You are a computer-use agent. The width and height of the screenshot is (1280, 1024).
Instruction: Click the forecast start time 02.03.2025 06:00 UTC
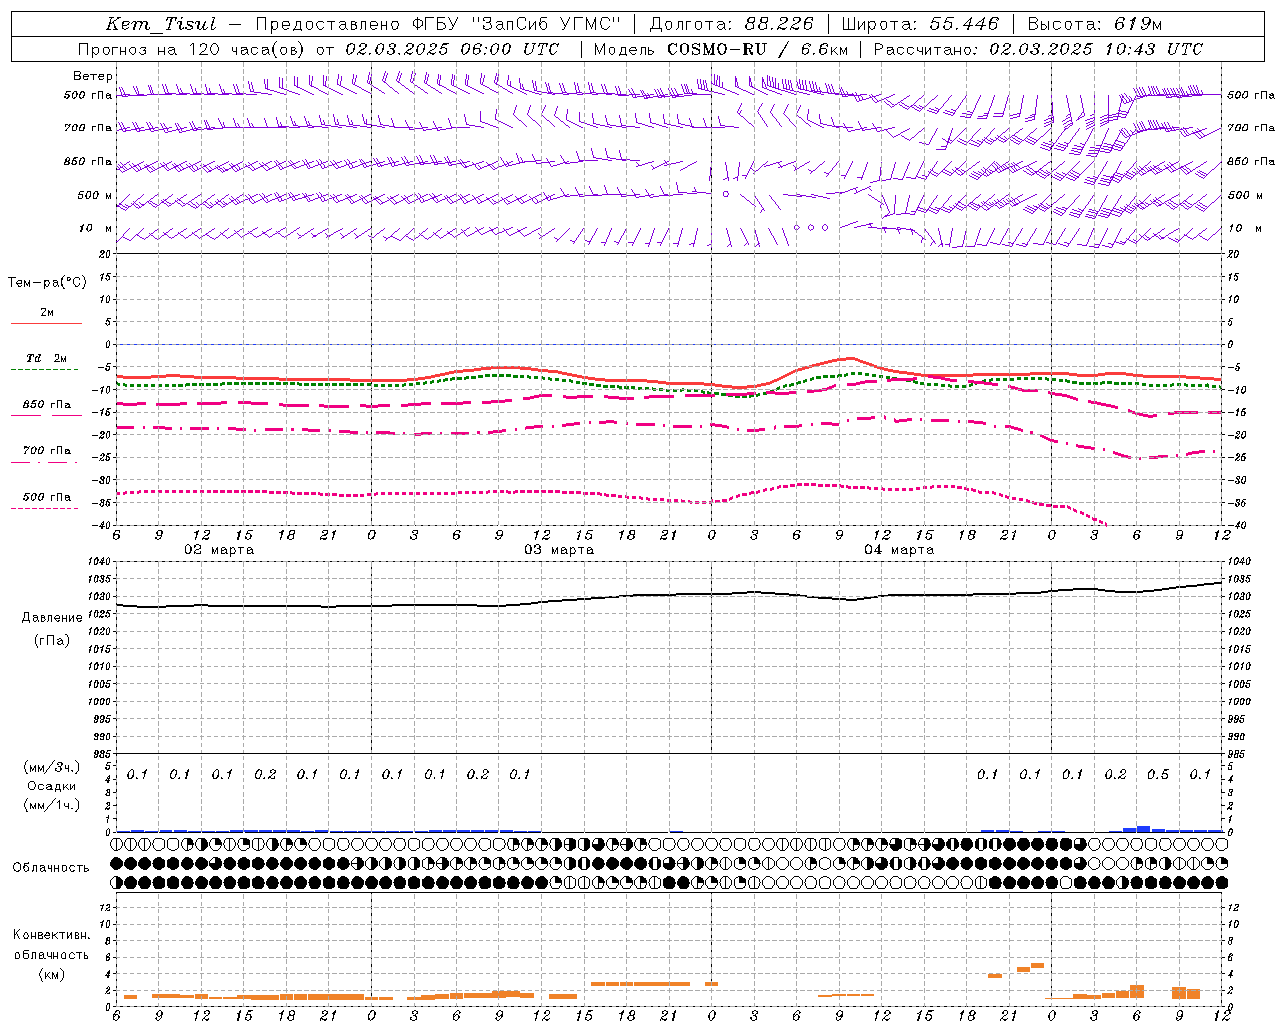452,49
